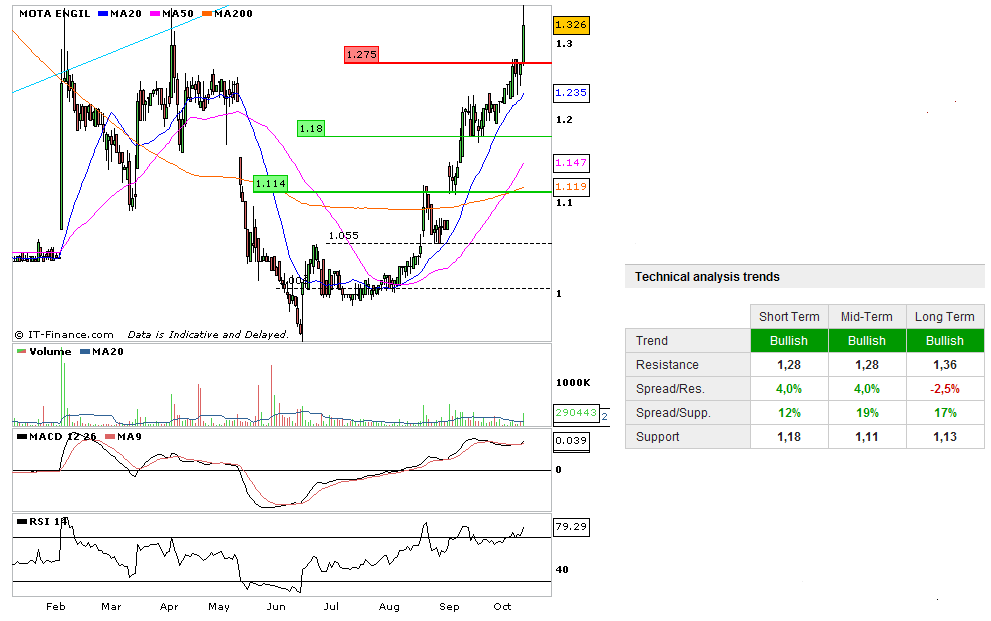The image size is (991, 621).
Task: Click the Mid-Term 19% Spread/Supp. value
Action: click(x=866, y=413)
